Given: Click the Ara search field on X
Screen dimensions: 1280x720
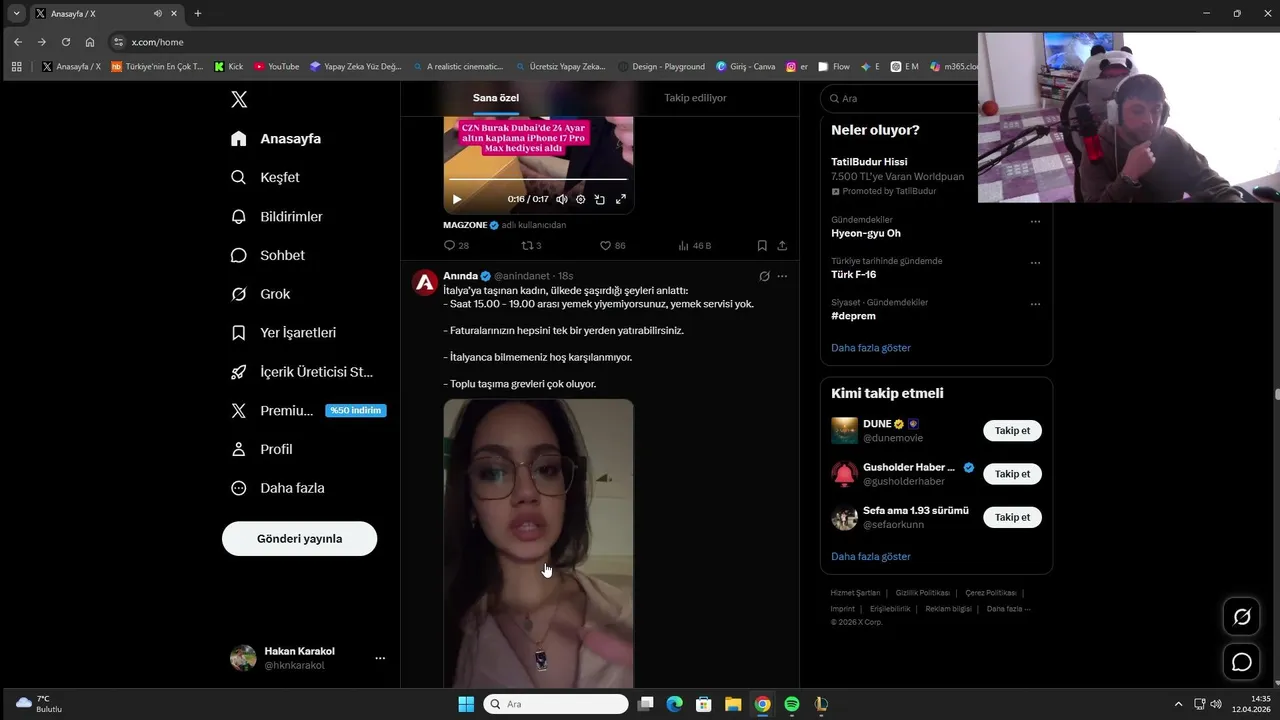Looking at the screenshot, I should (x=900, y=98).
